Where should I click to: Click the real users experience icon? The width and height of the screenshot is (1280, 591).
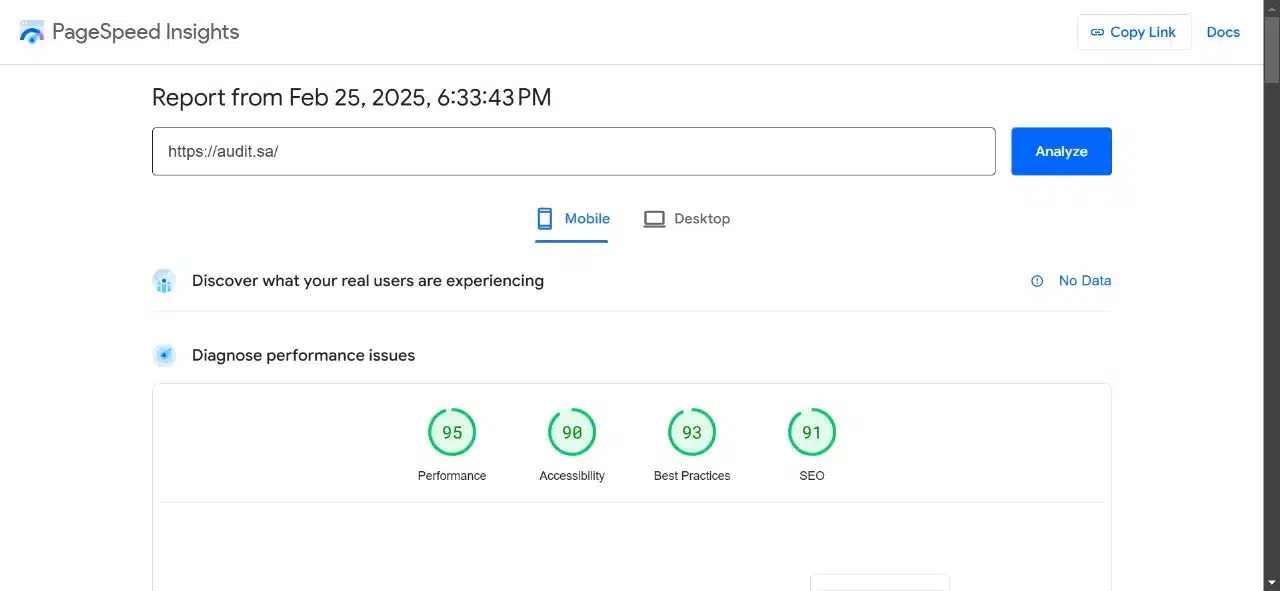tap(164, 281)
